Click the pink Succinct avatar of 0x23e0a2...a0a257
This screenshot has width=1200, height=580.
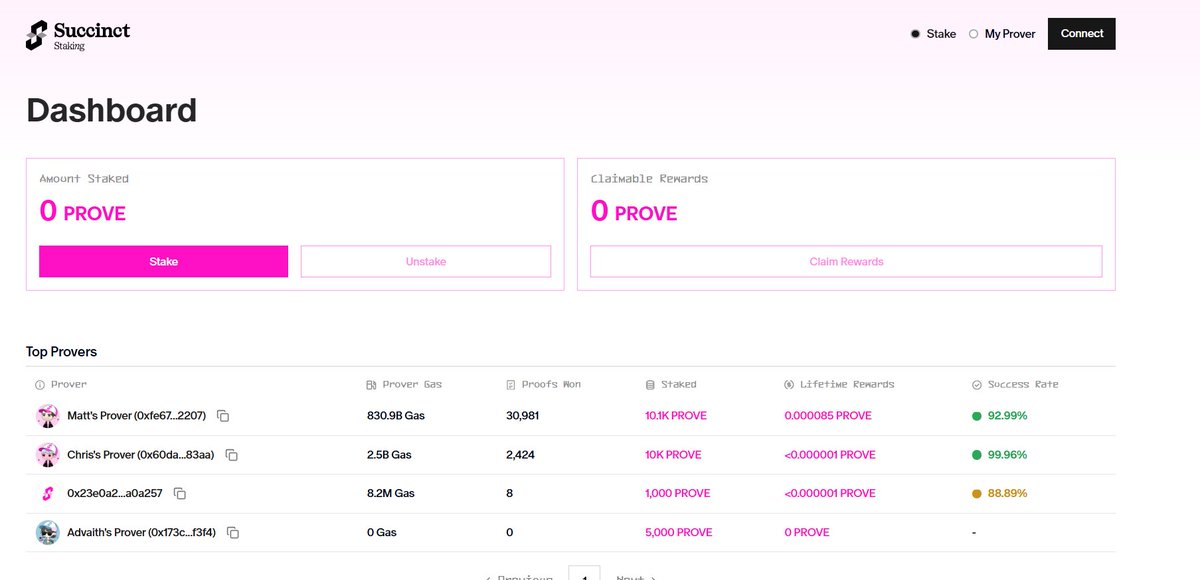click(x=47, y=494)
